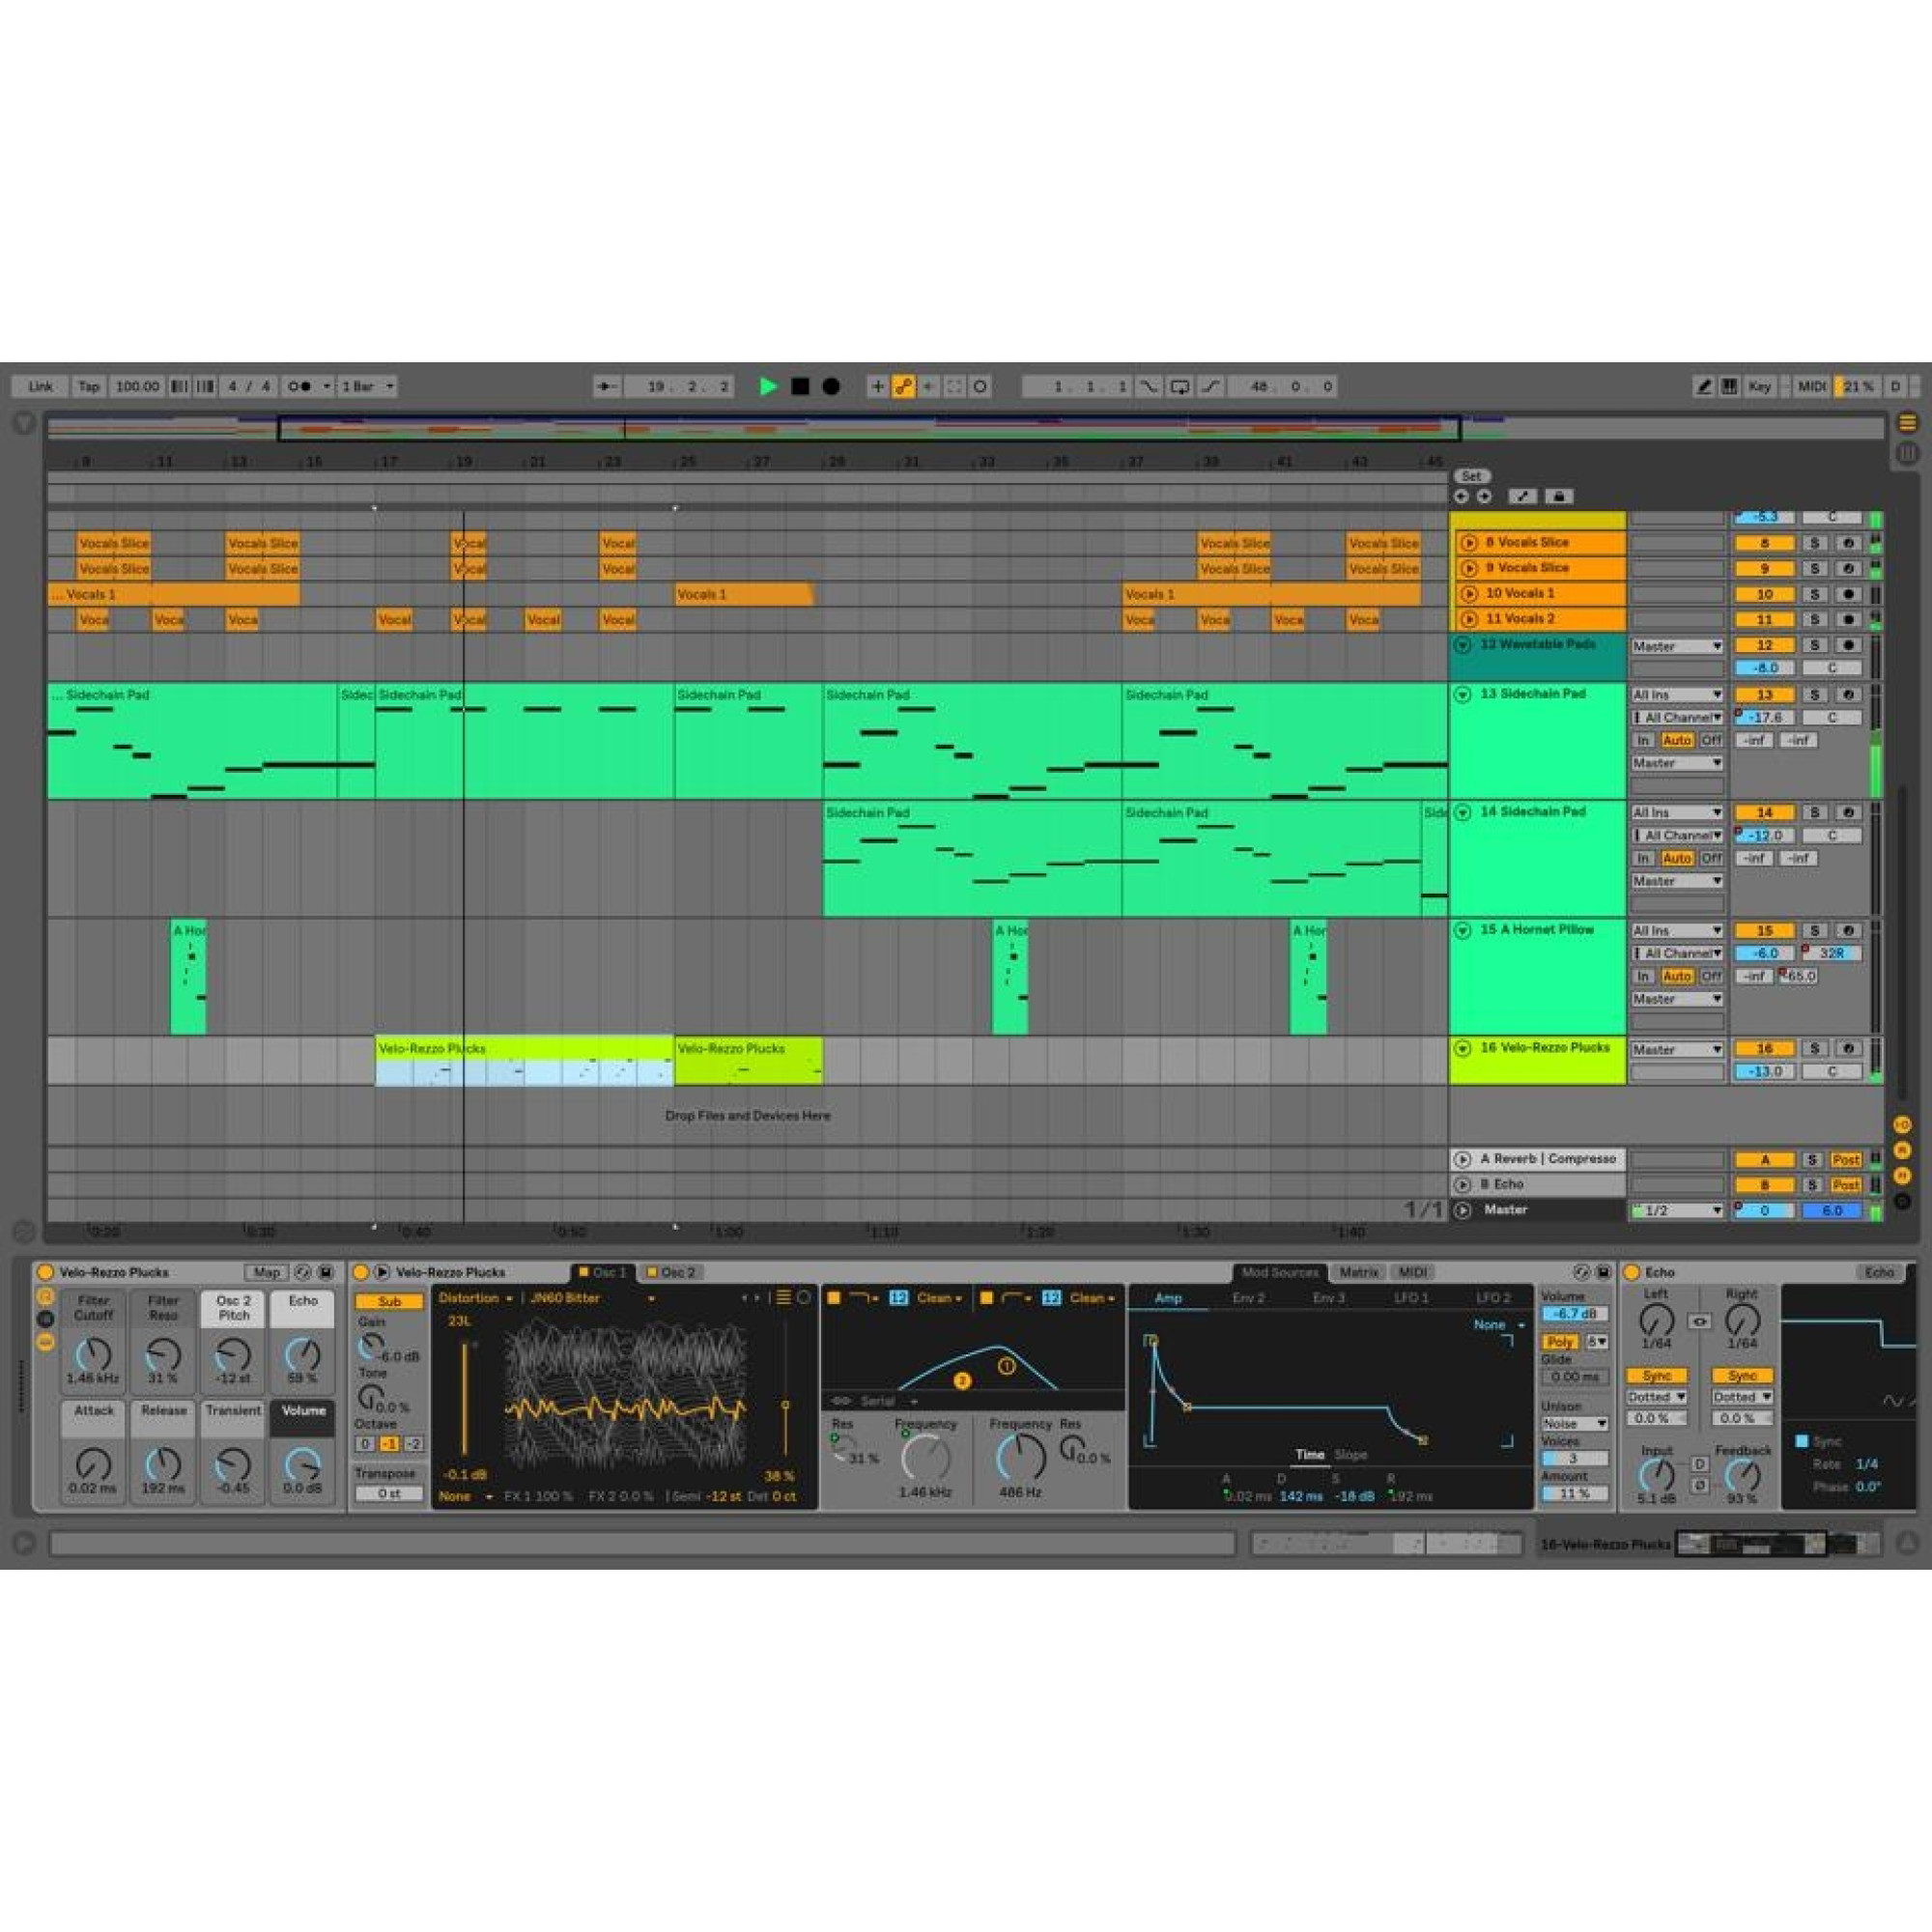Adjust track 16 volume slider at -13.0
Image resolution: width=1932 pixels, height=1932 pixels.
1764,1072
